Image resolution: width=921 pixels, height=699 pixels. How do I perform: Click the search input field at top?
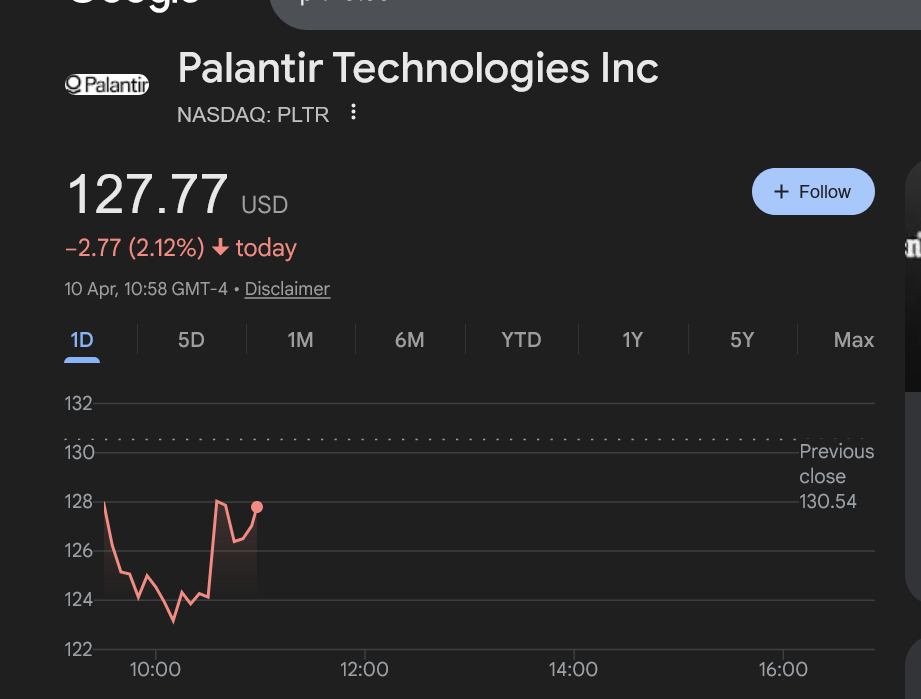[590, 8]
